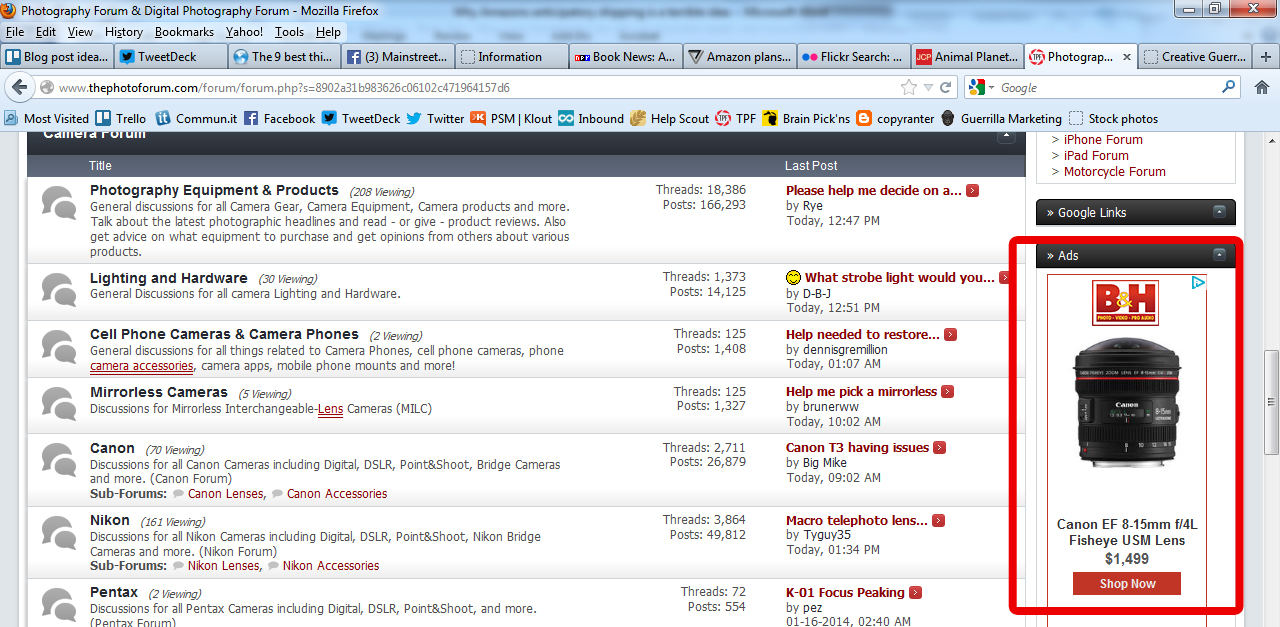Image resolution: width=1280 pixels, height=627 pixels.
Task: Open the Help Scout bookmark
Action: (x=669, y=118)
